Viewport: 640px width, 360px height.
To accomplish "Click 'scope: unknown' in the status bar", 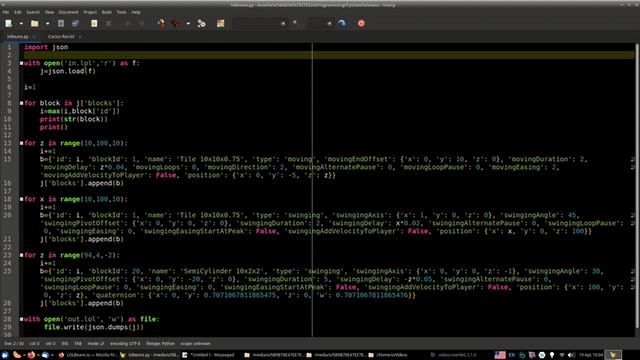I will coord(196,344).
